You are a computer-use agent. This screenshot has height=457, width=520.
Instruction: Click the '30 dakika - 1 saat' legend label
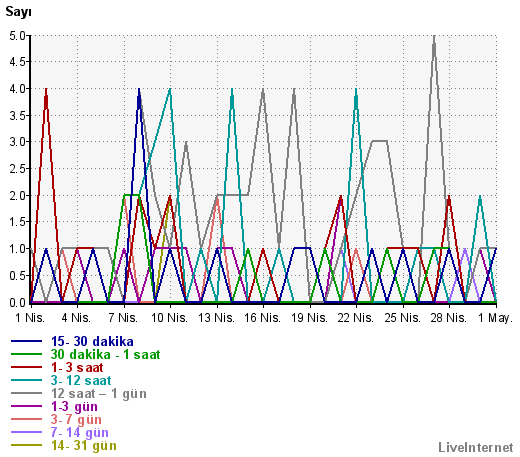pos(105,354)
